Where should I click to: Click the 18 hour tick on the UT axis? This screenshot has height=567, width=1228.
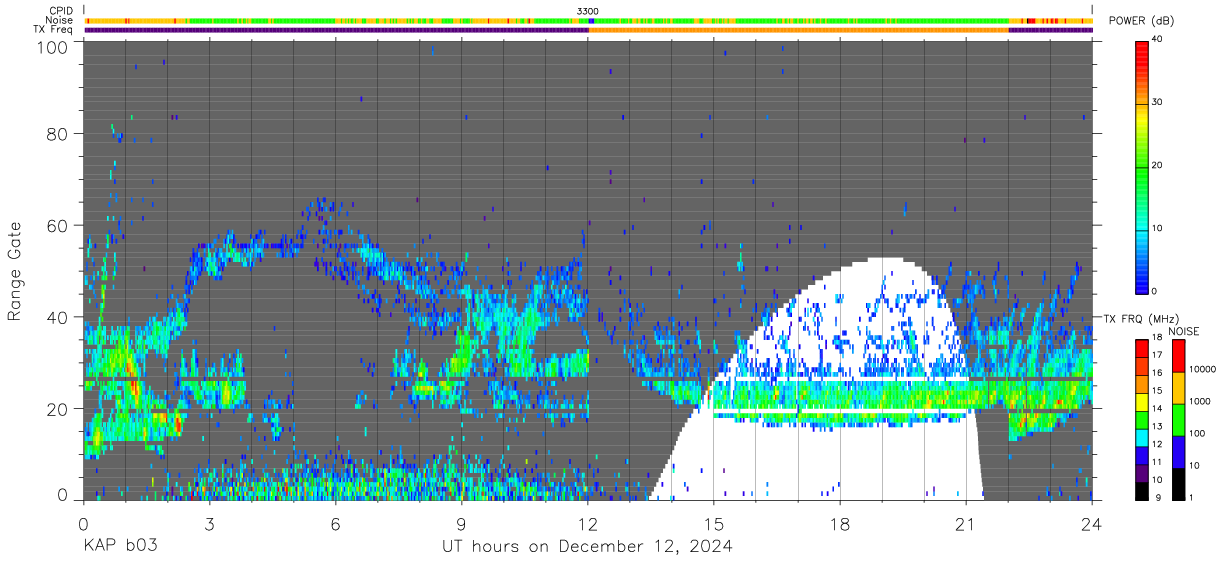840,523
